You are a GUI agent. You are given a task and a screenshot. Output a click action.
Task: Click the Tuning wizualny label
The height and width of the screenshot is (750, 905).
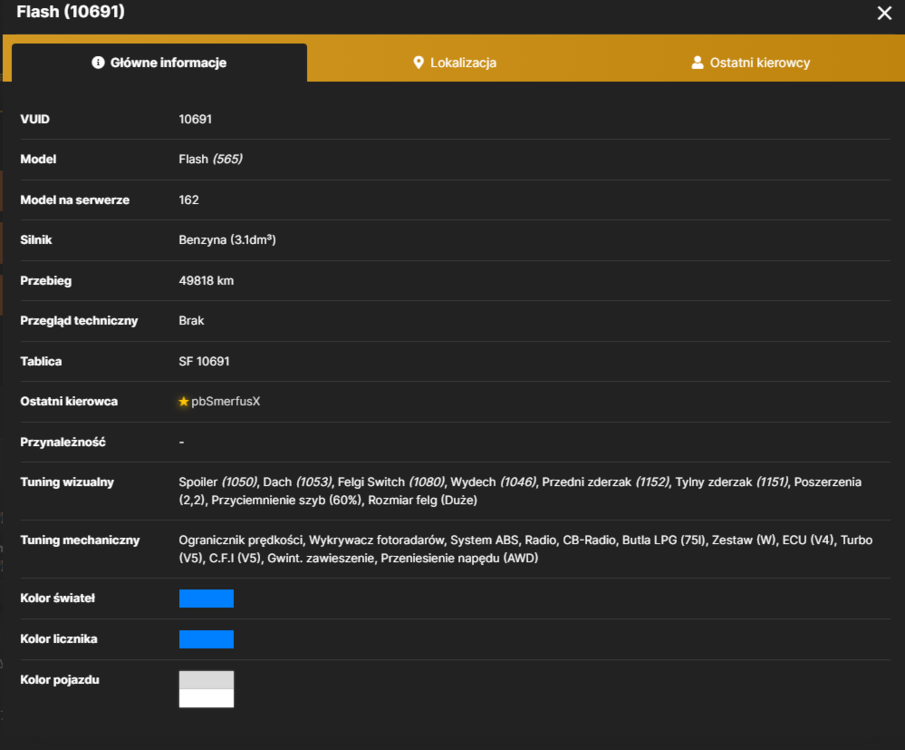67,482
